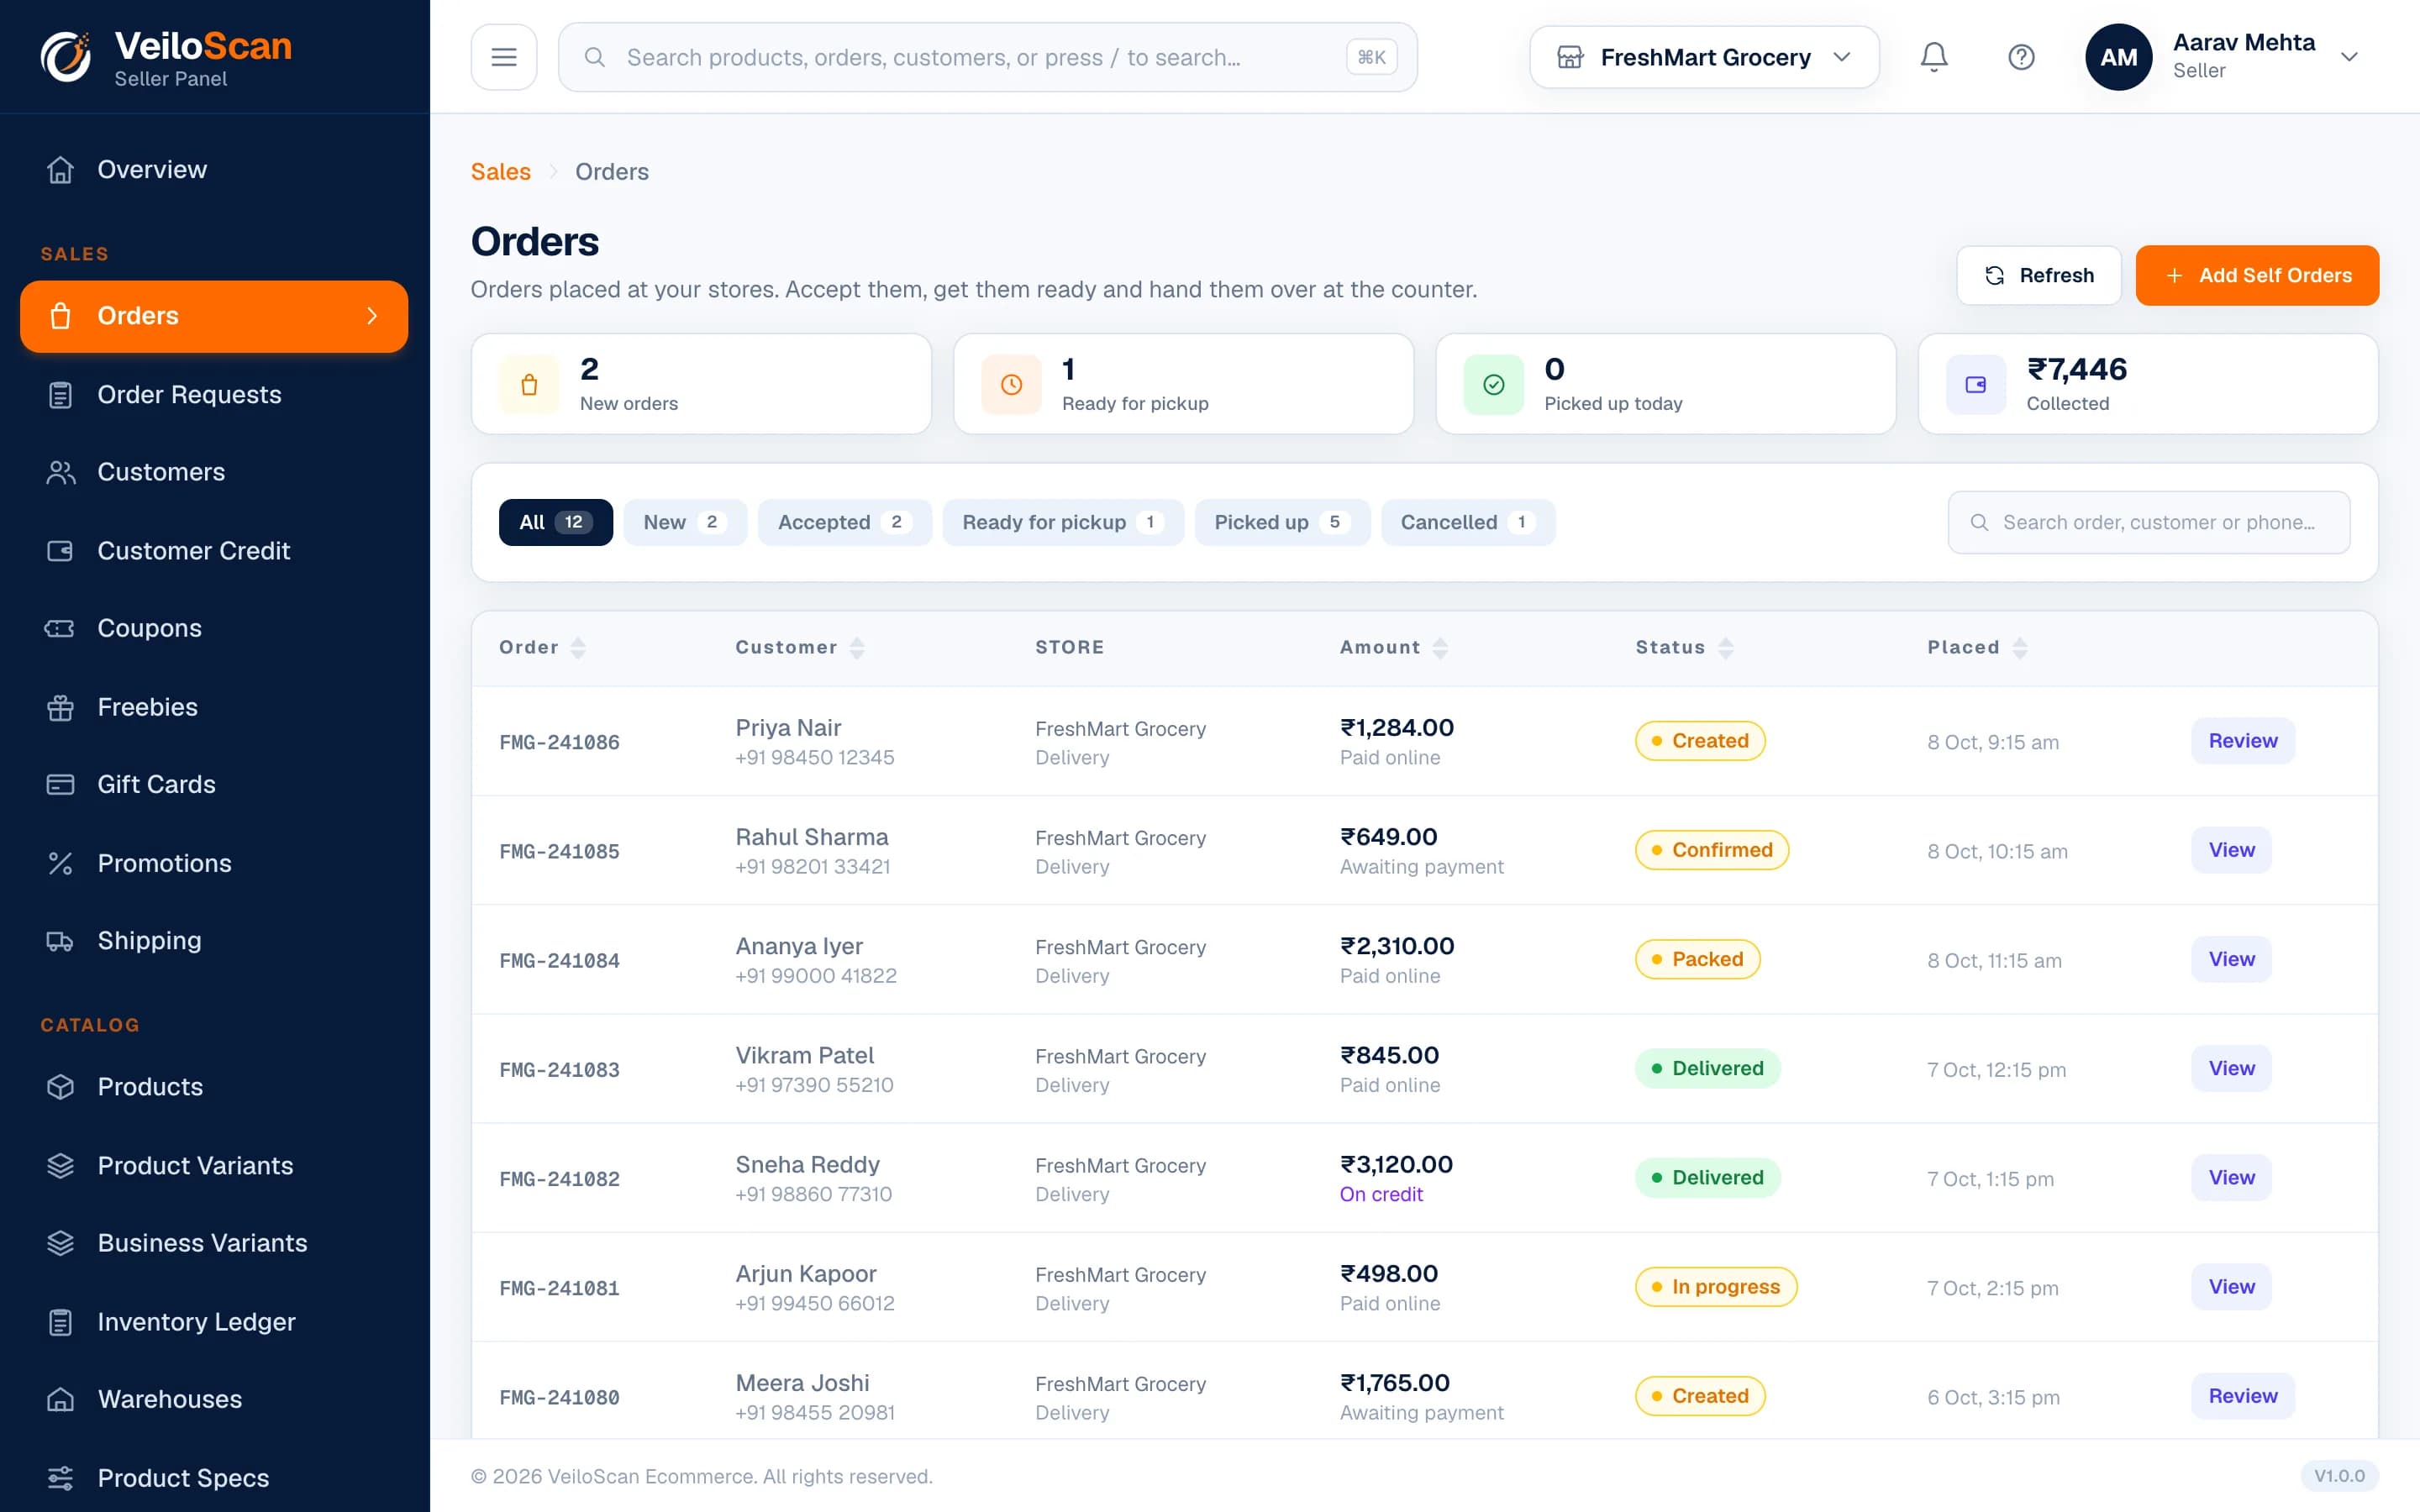Sort by the Placed column
Image resolution: width=2420 pixels, height=1512 pixels.
(x=1977, y=647)
